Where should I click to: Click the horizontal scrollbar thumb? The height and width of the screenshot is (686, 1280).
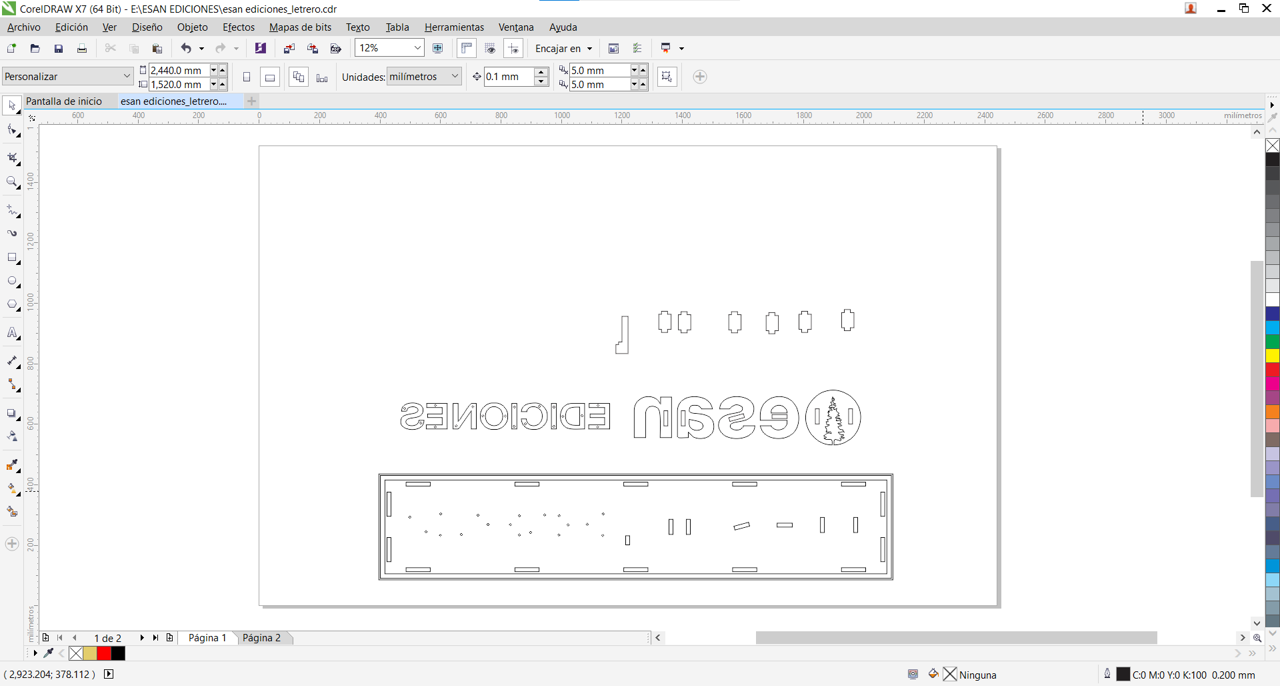click(956, 638)
